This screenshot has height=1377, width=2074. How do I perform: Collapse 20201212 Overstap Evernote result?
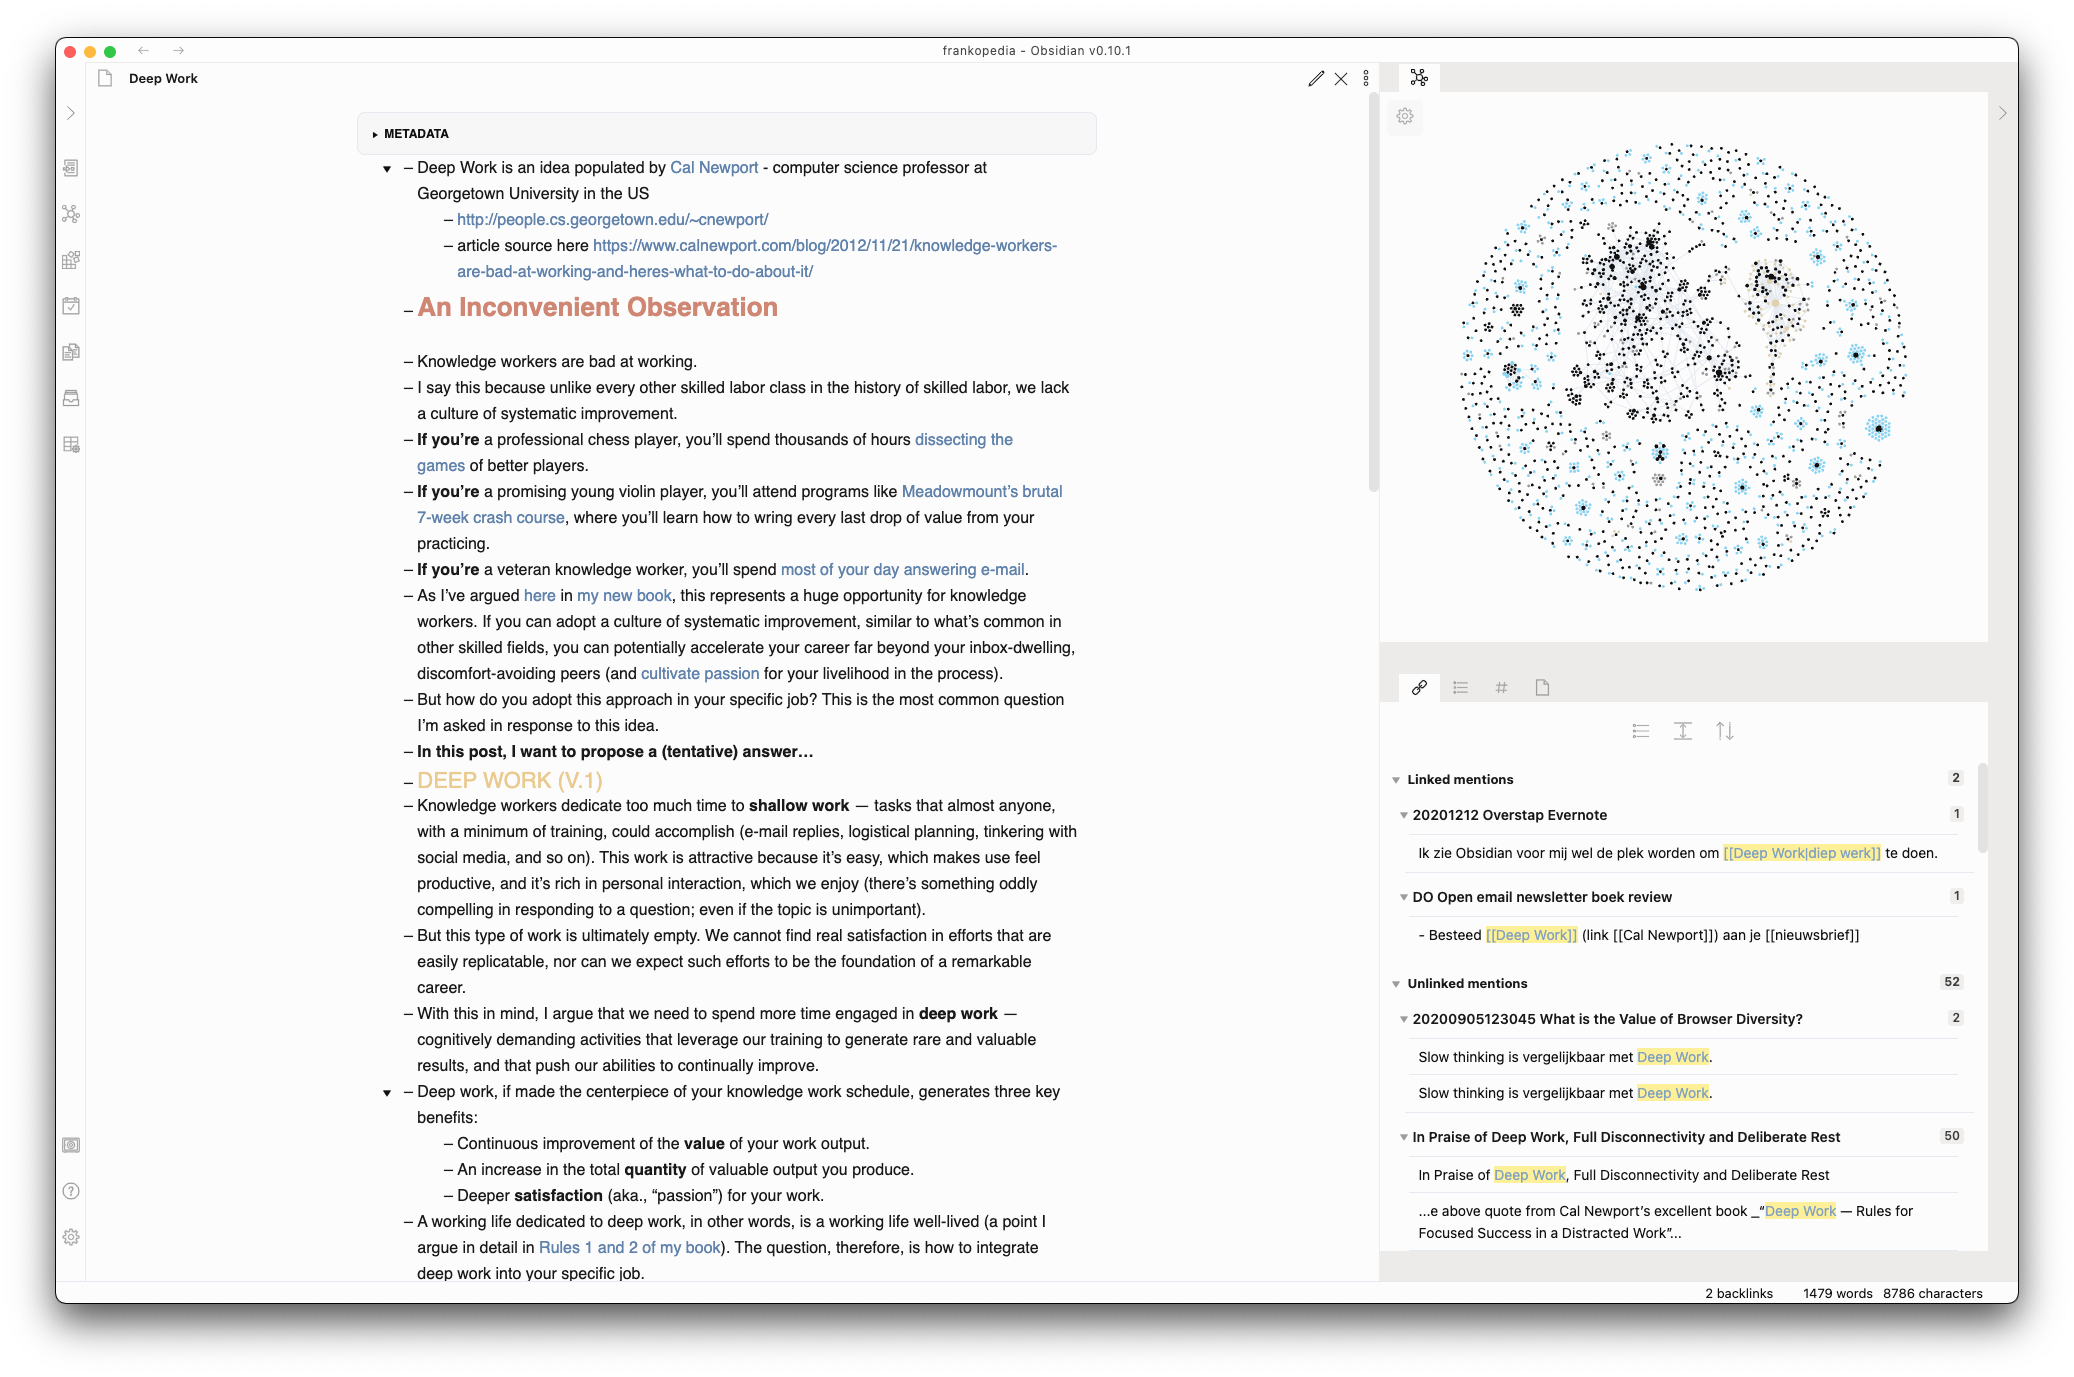tap(1404, 816)
